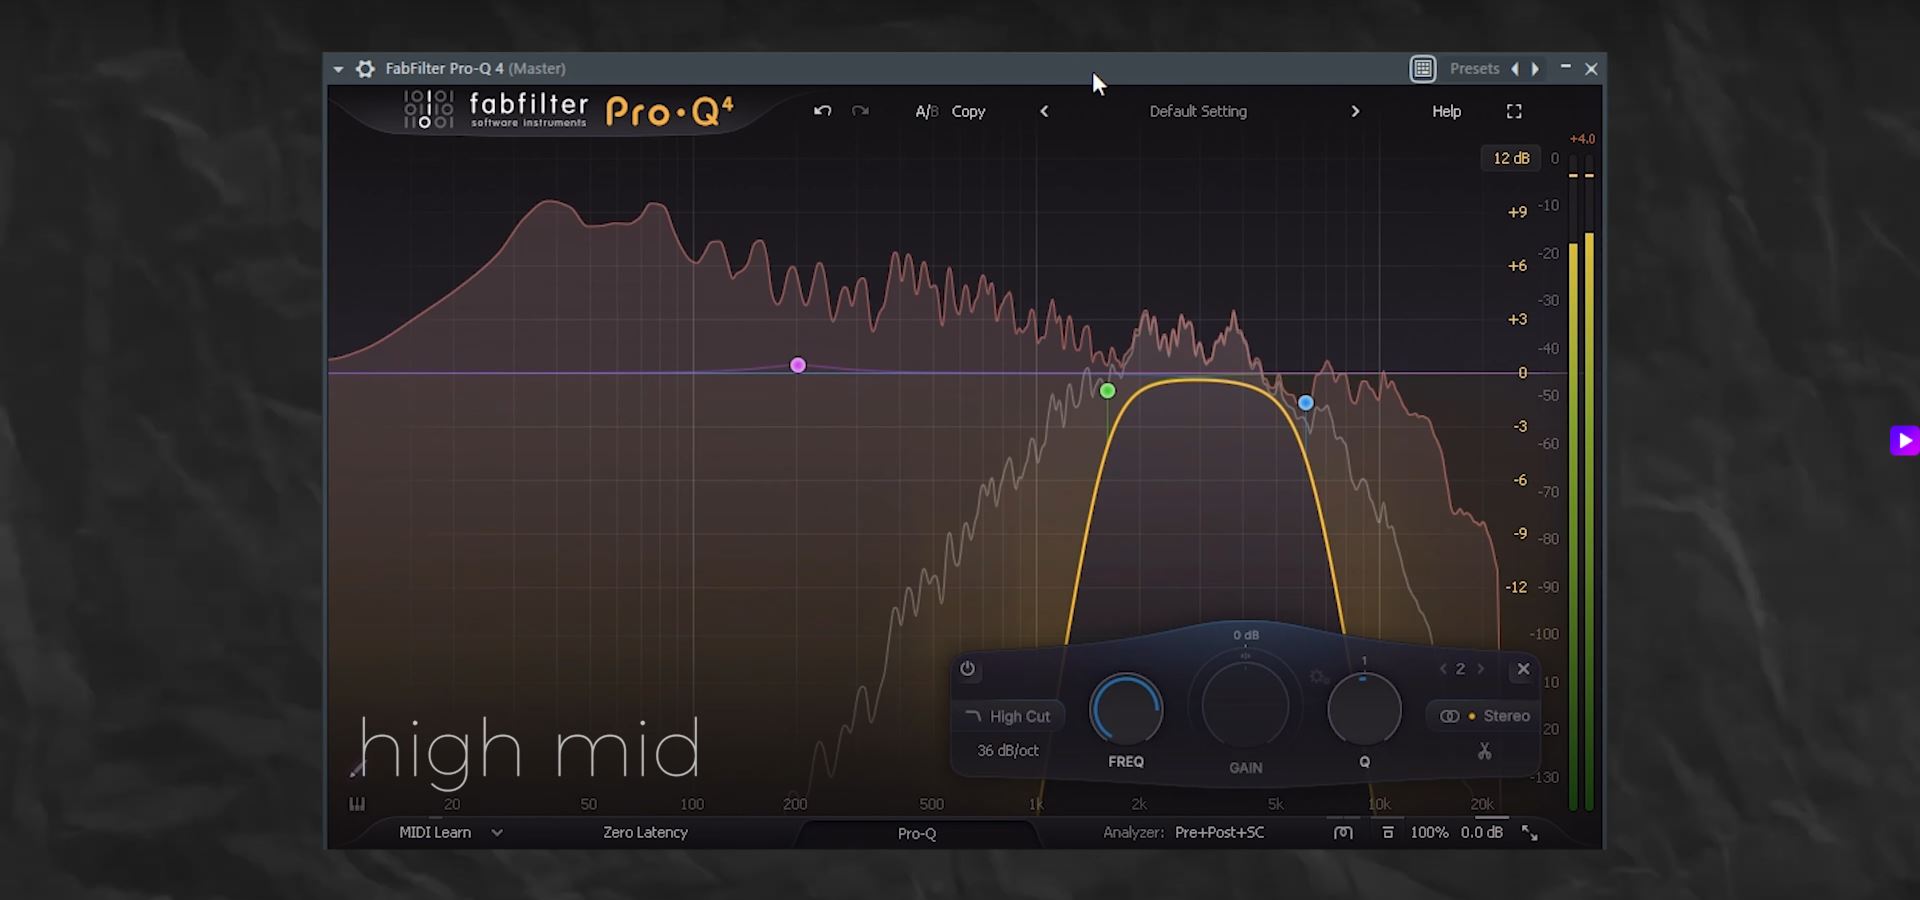Delete the selected band with X
Image resolution: width=1920 pixels, height=900 pixels.
click(x=1523, y=669)
